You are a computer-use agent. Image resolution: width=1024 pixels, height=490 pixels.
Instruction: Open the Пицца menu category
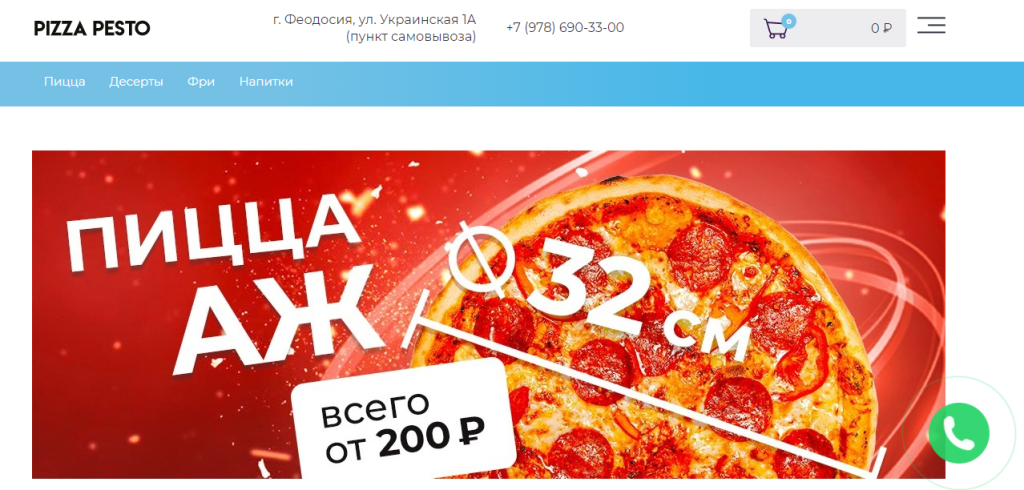pos(65,82)
